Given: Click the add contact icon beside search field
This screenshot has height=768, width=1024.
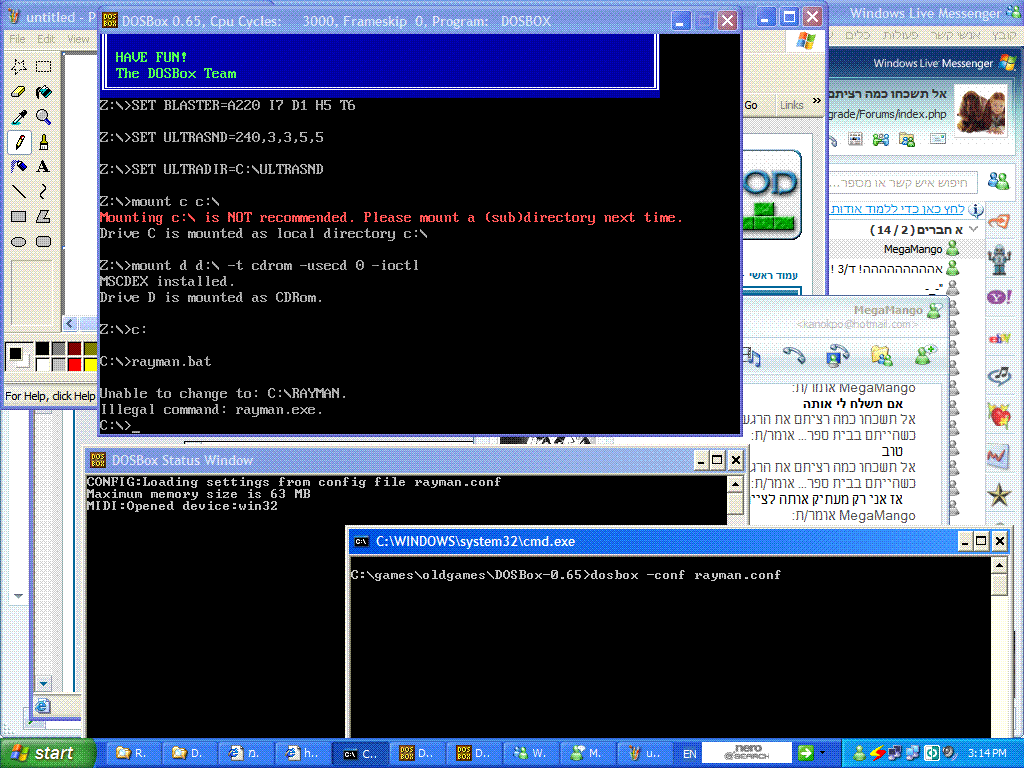Looking at the screenshot, I should pos(998,181).
